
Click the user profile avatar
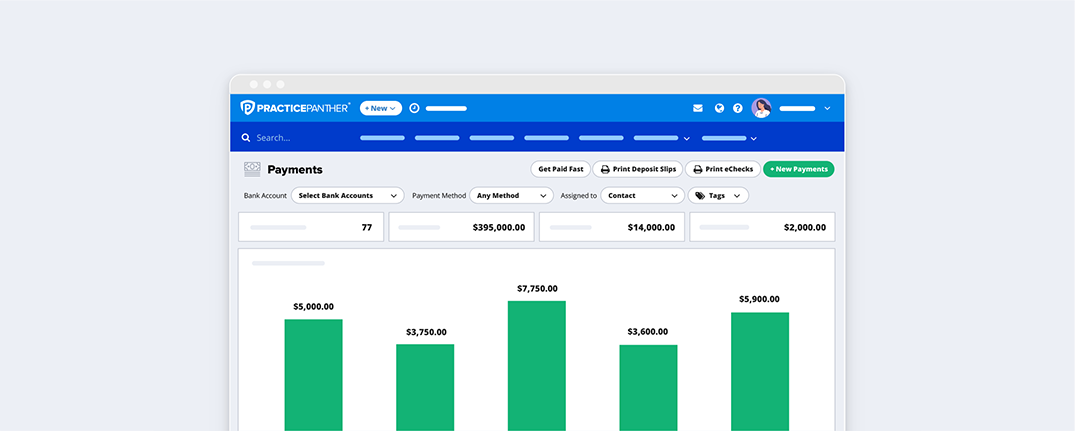[x=762, y=108]
